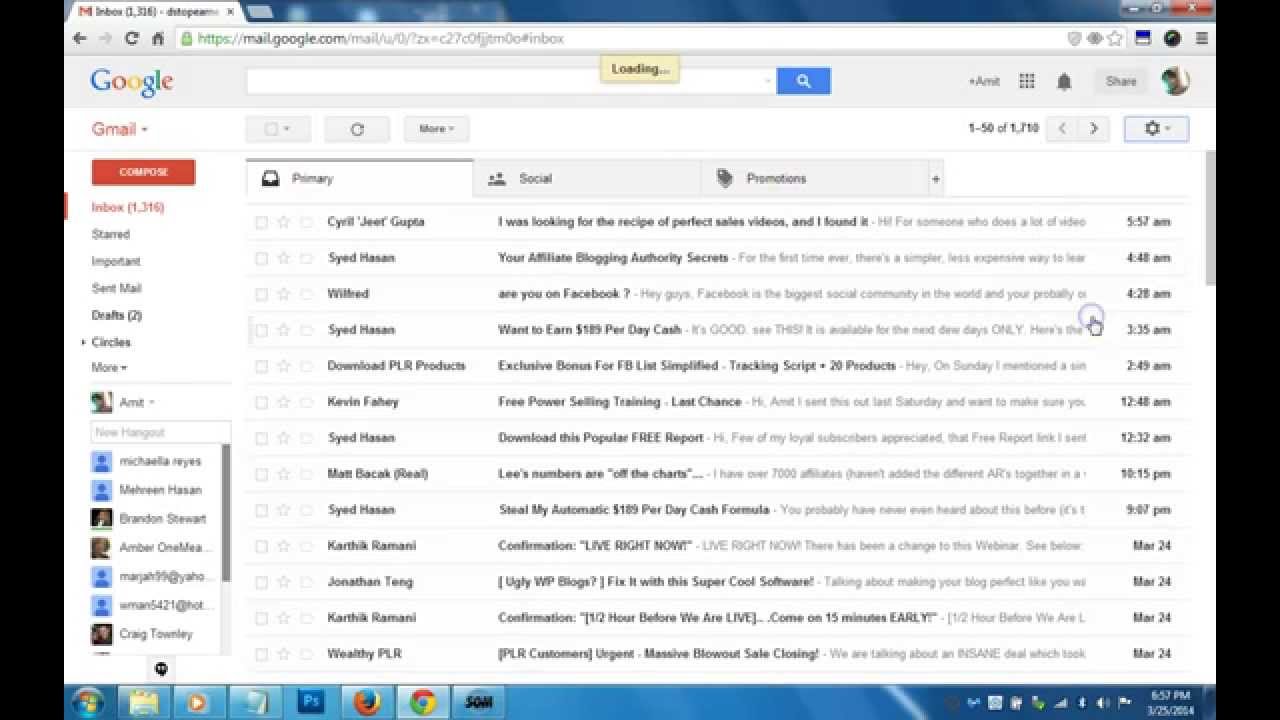1280x720 pixels.
Task: Open the More actions dropdown
Action: point(436,129)
